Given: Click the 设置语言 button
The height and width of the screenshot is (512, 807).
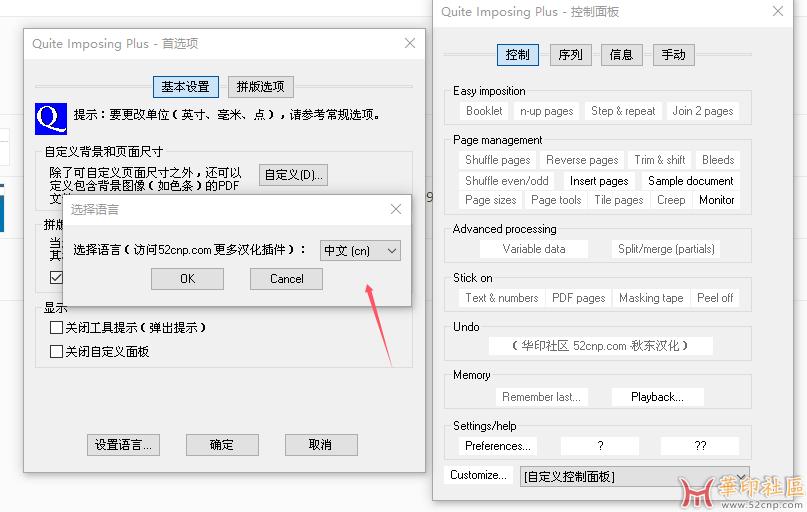Looking at the screenshot, I should [x=123, y=445].
